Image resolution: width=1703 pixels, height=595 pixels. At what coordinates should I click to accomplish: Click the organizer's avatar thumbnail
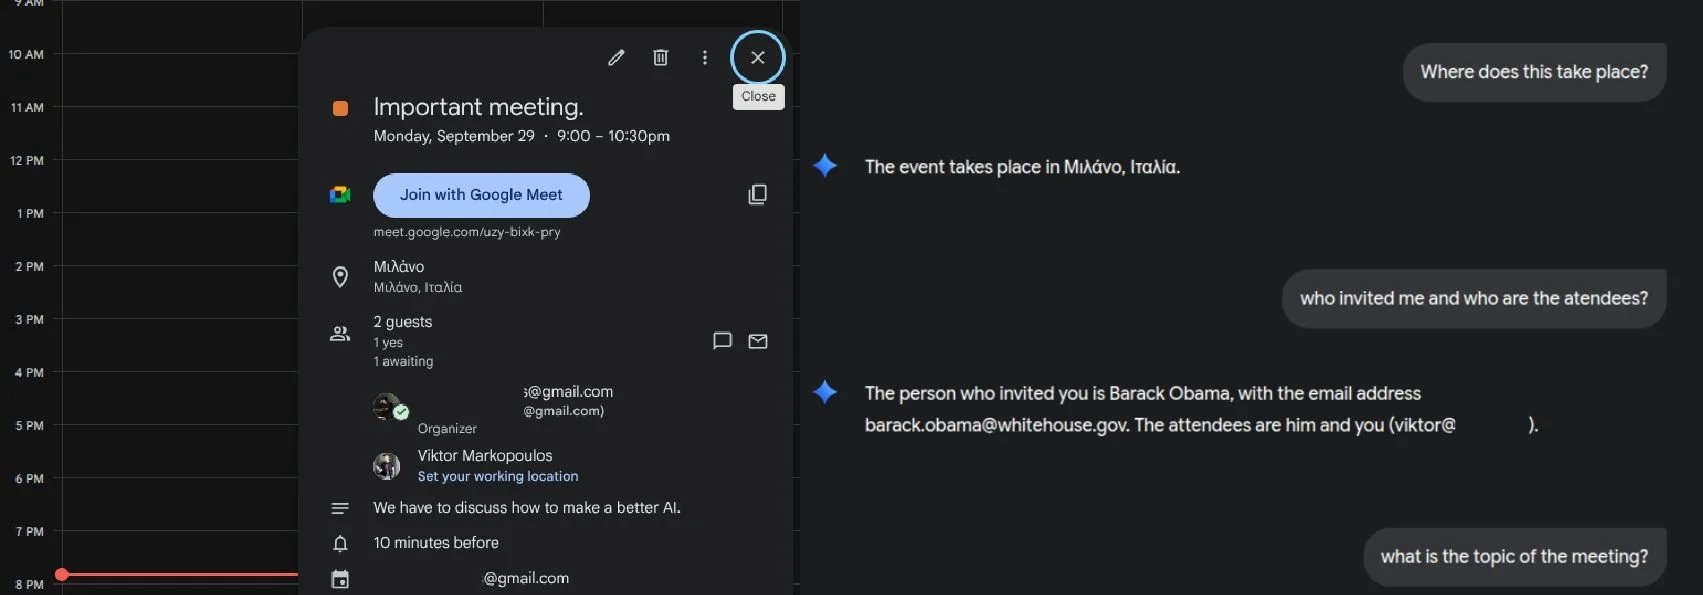(x=387, y=406)
